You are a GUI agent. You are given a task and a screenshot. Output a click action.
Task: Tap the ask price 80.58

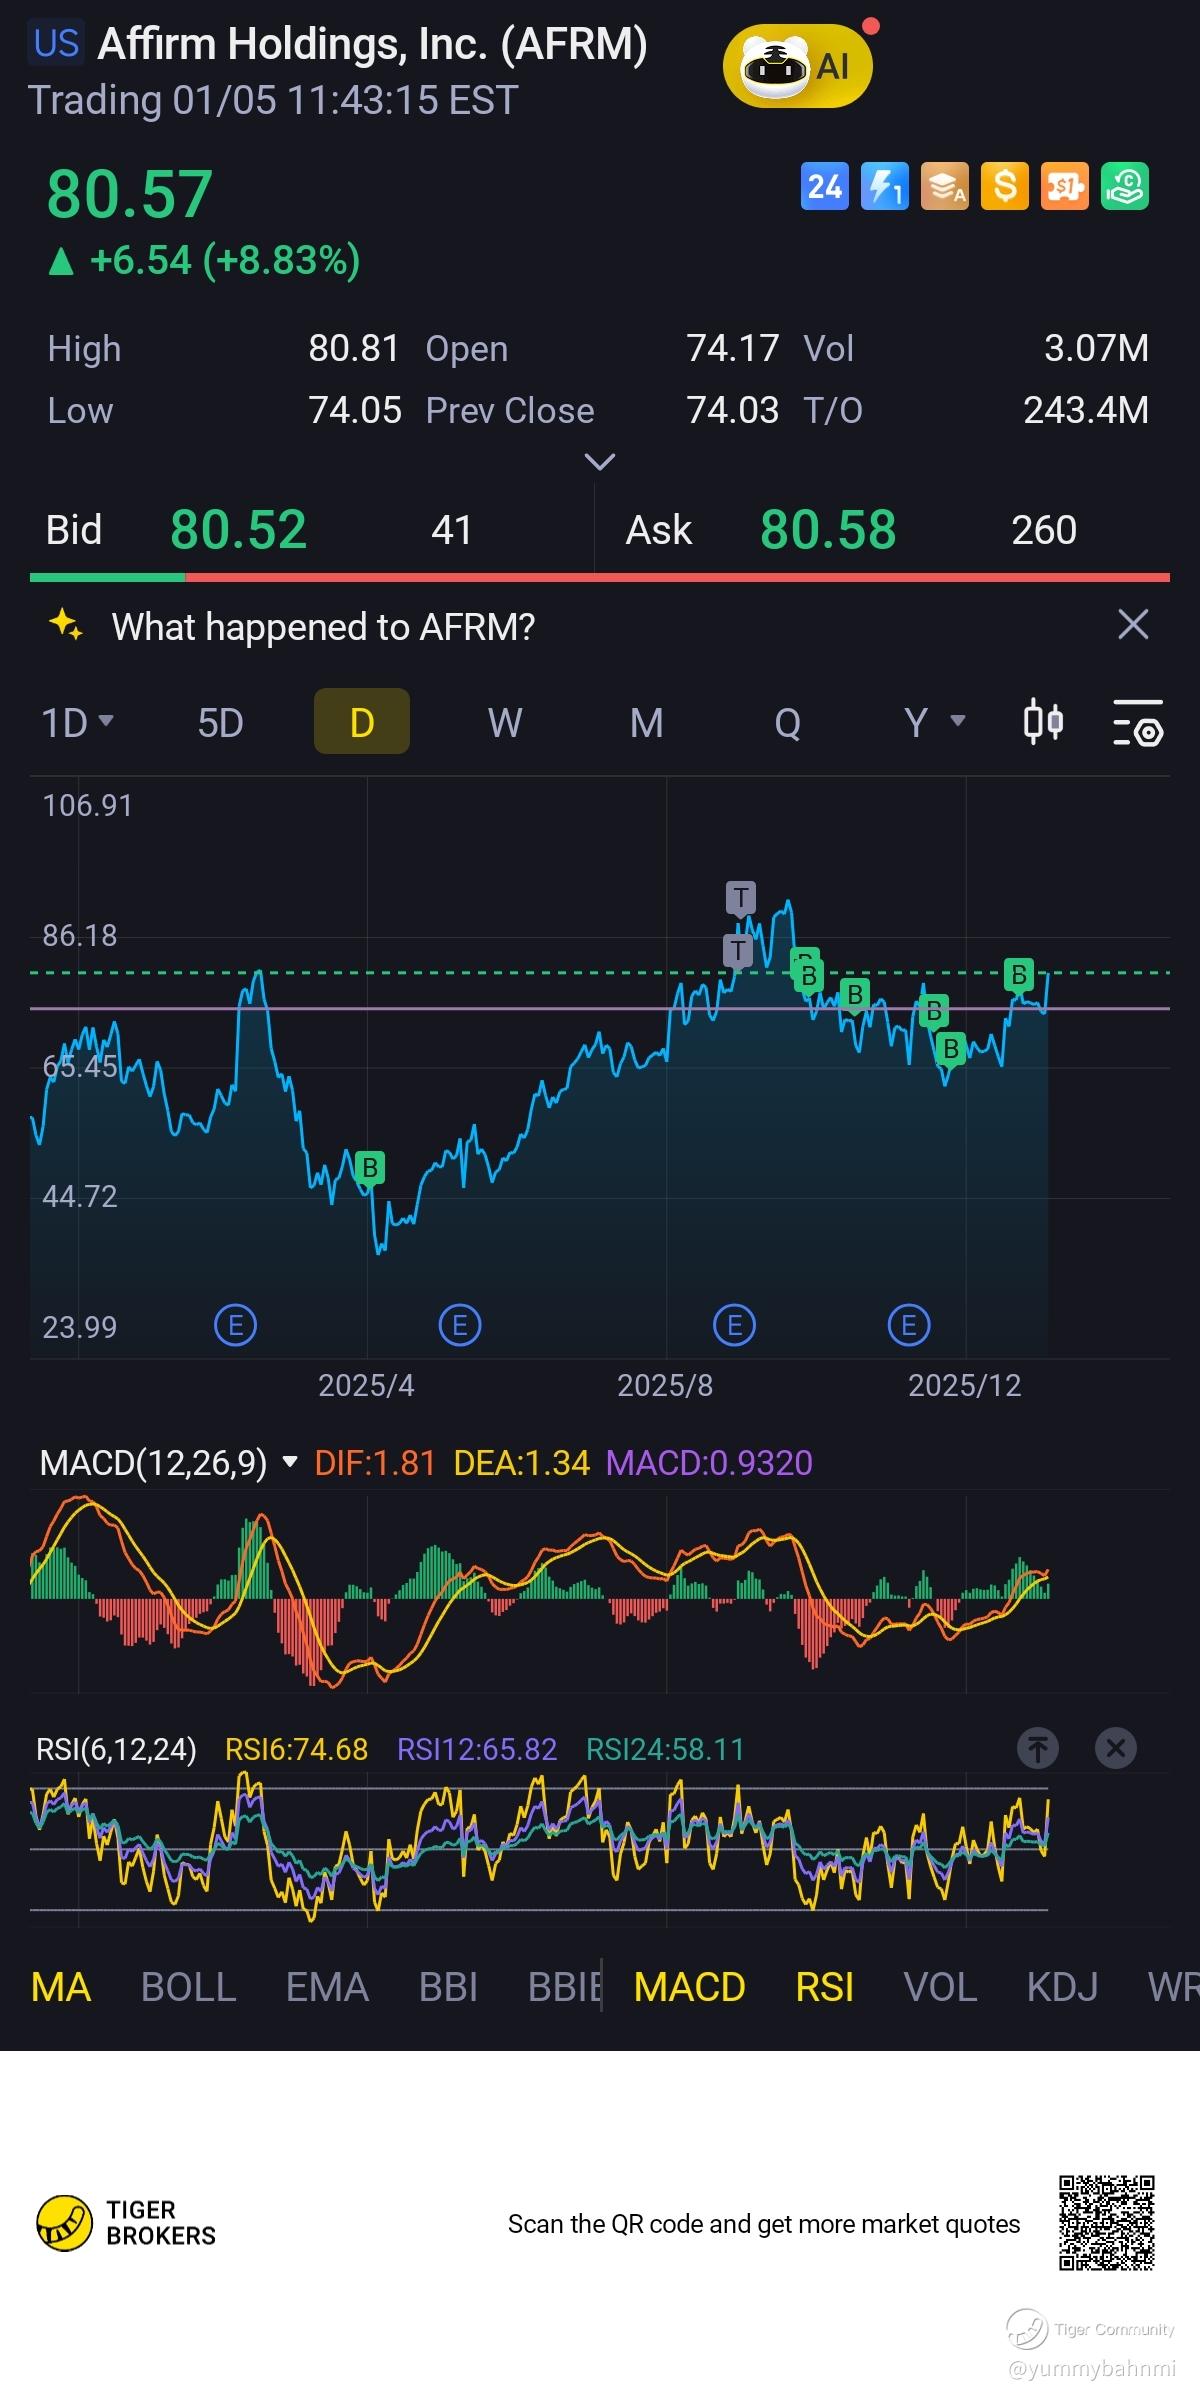point(828,529)
